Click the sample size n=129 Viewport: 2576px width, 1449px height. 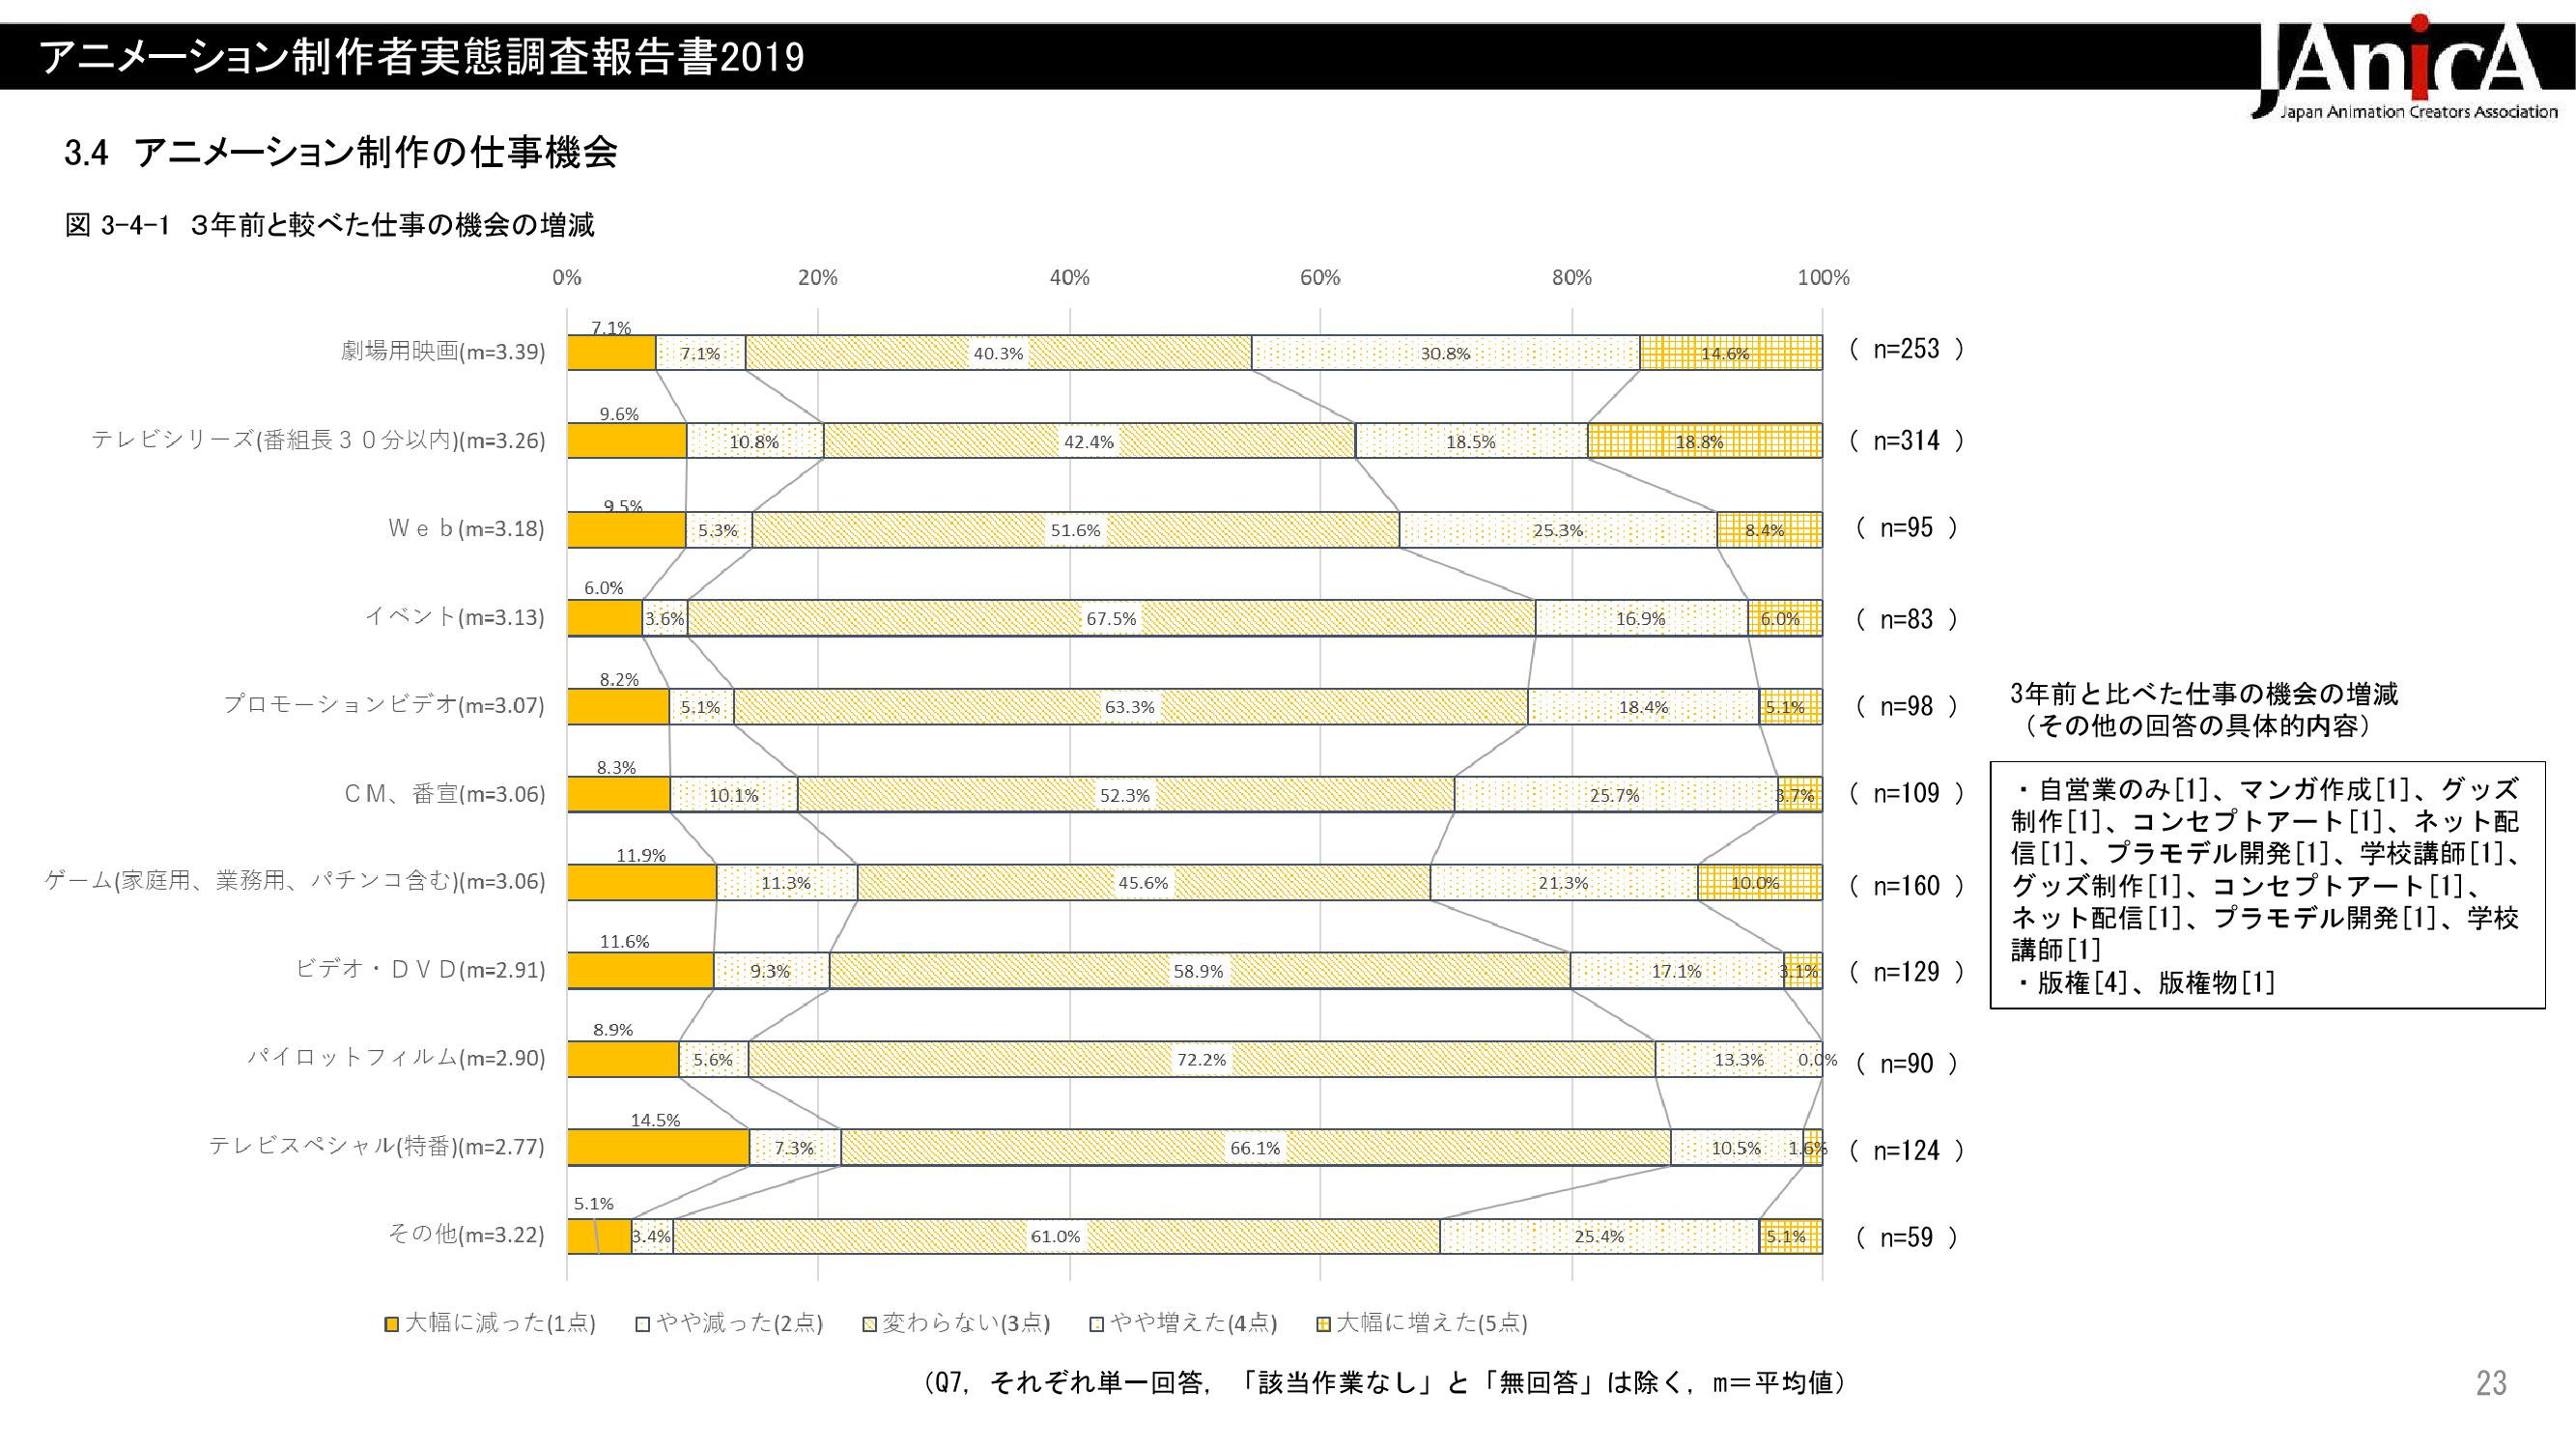point(1906,972)
